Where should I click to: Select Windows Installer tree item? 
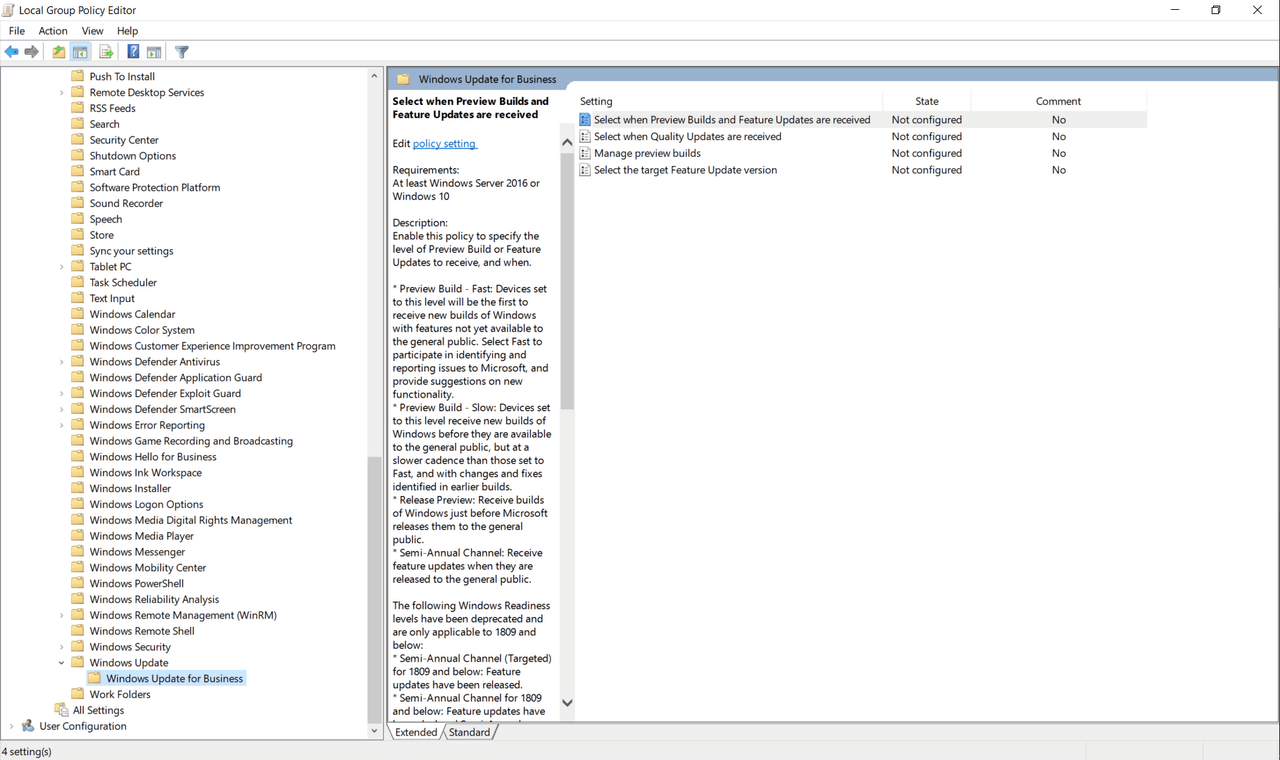point(130,488)
